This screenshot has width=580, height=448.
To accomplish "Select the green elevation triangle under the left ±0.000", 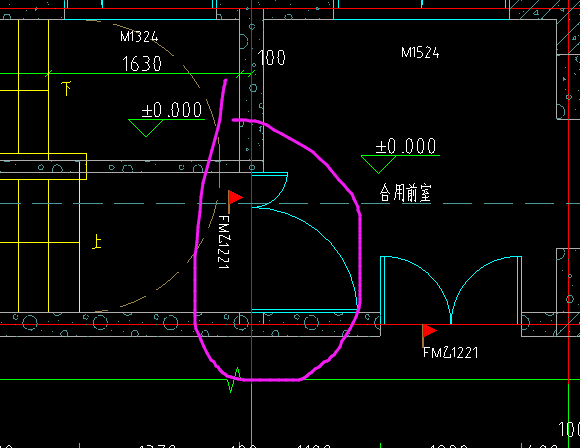I will 146,128.
